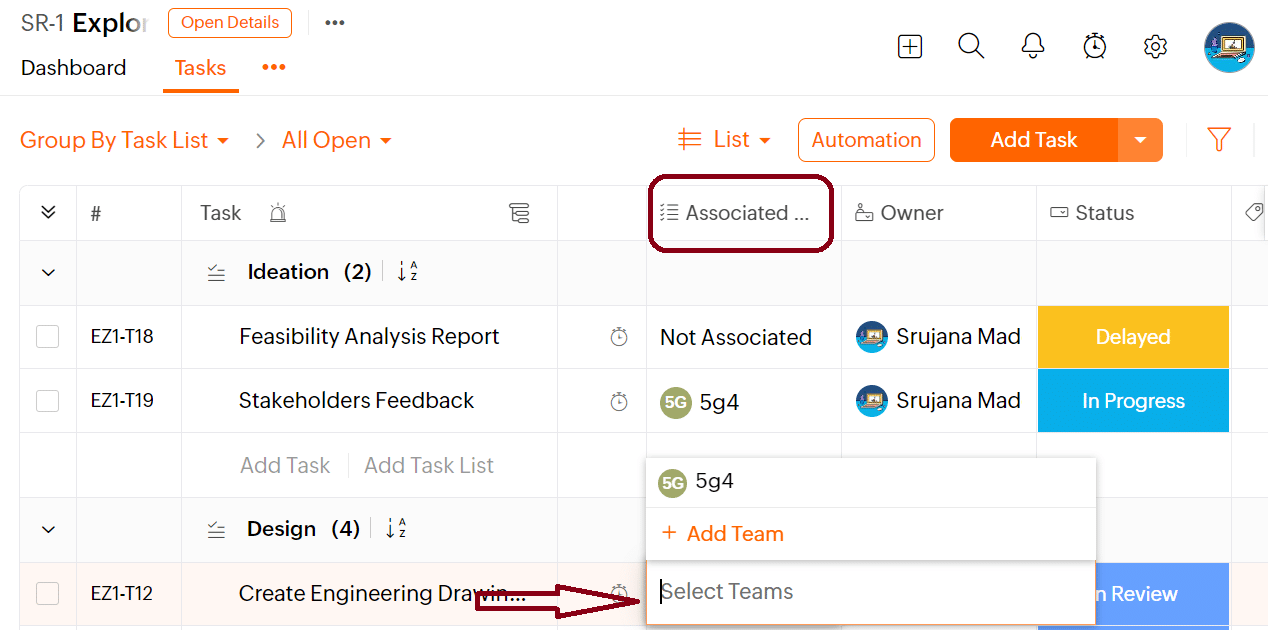This screenshot has width=1268, height=630.
Task: Click task ID EZ1-T12
Action: tap(122, 594)
